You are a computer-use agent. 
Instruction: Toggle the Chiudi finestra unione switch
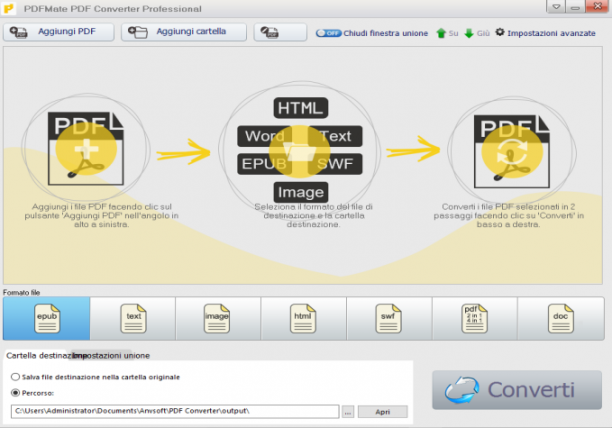point(328,33)
